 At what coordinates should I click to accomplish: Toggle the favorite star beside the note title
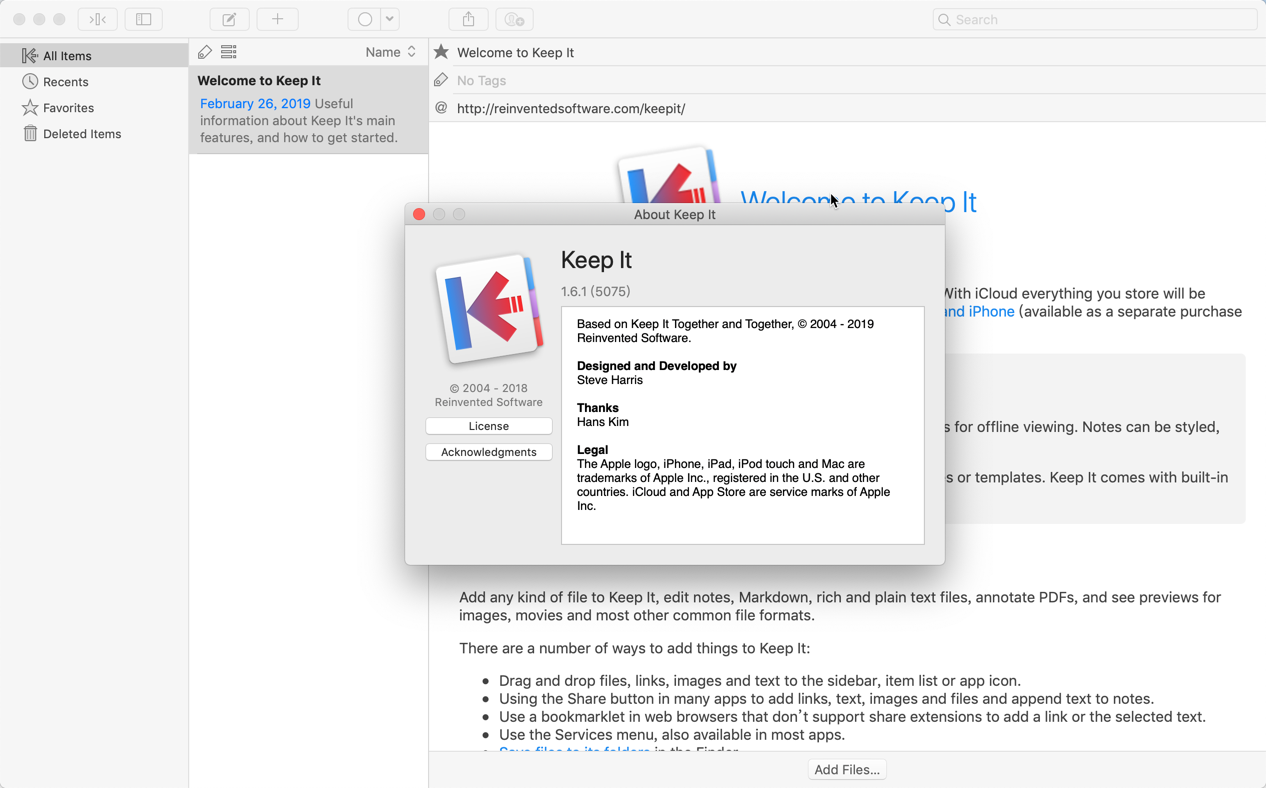coord(441,52)
